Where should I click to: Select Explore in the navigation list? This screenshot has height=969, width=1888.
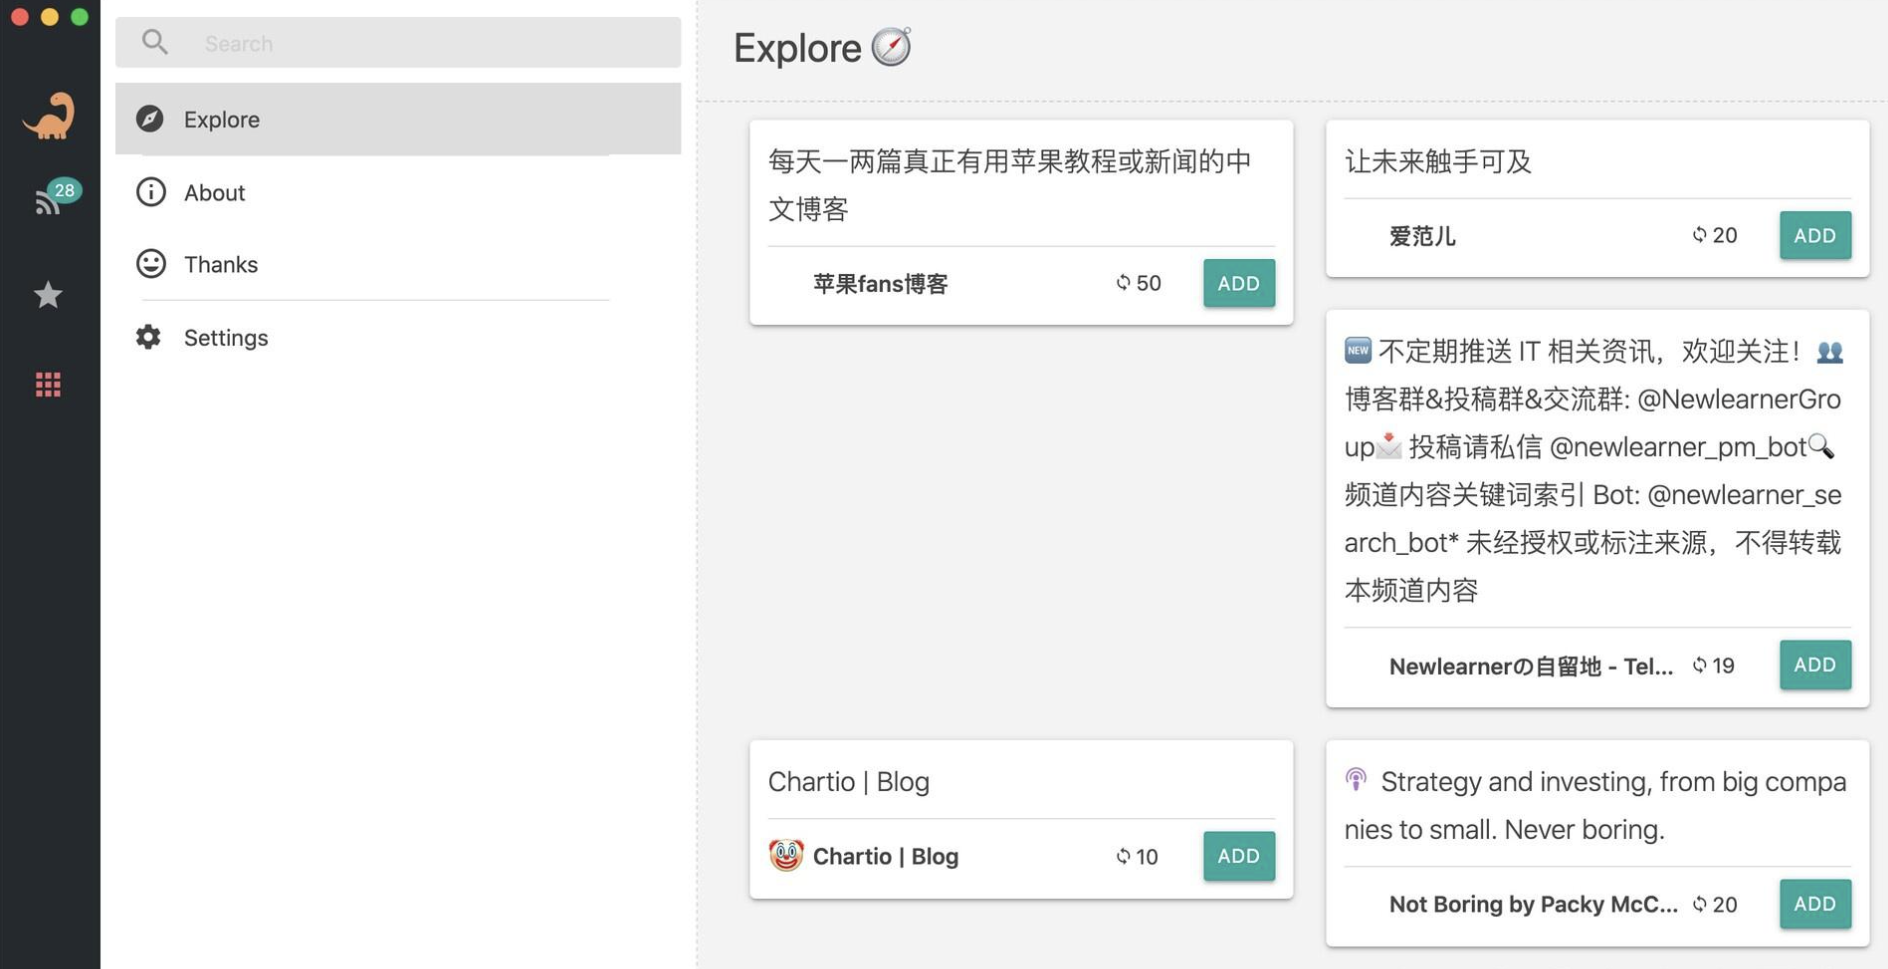pos(221,118)
